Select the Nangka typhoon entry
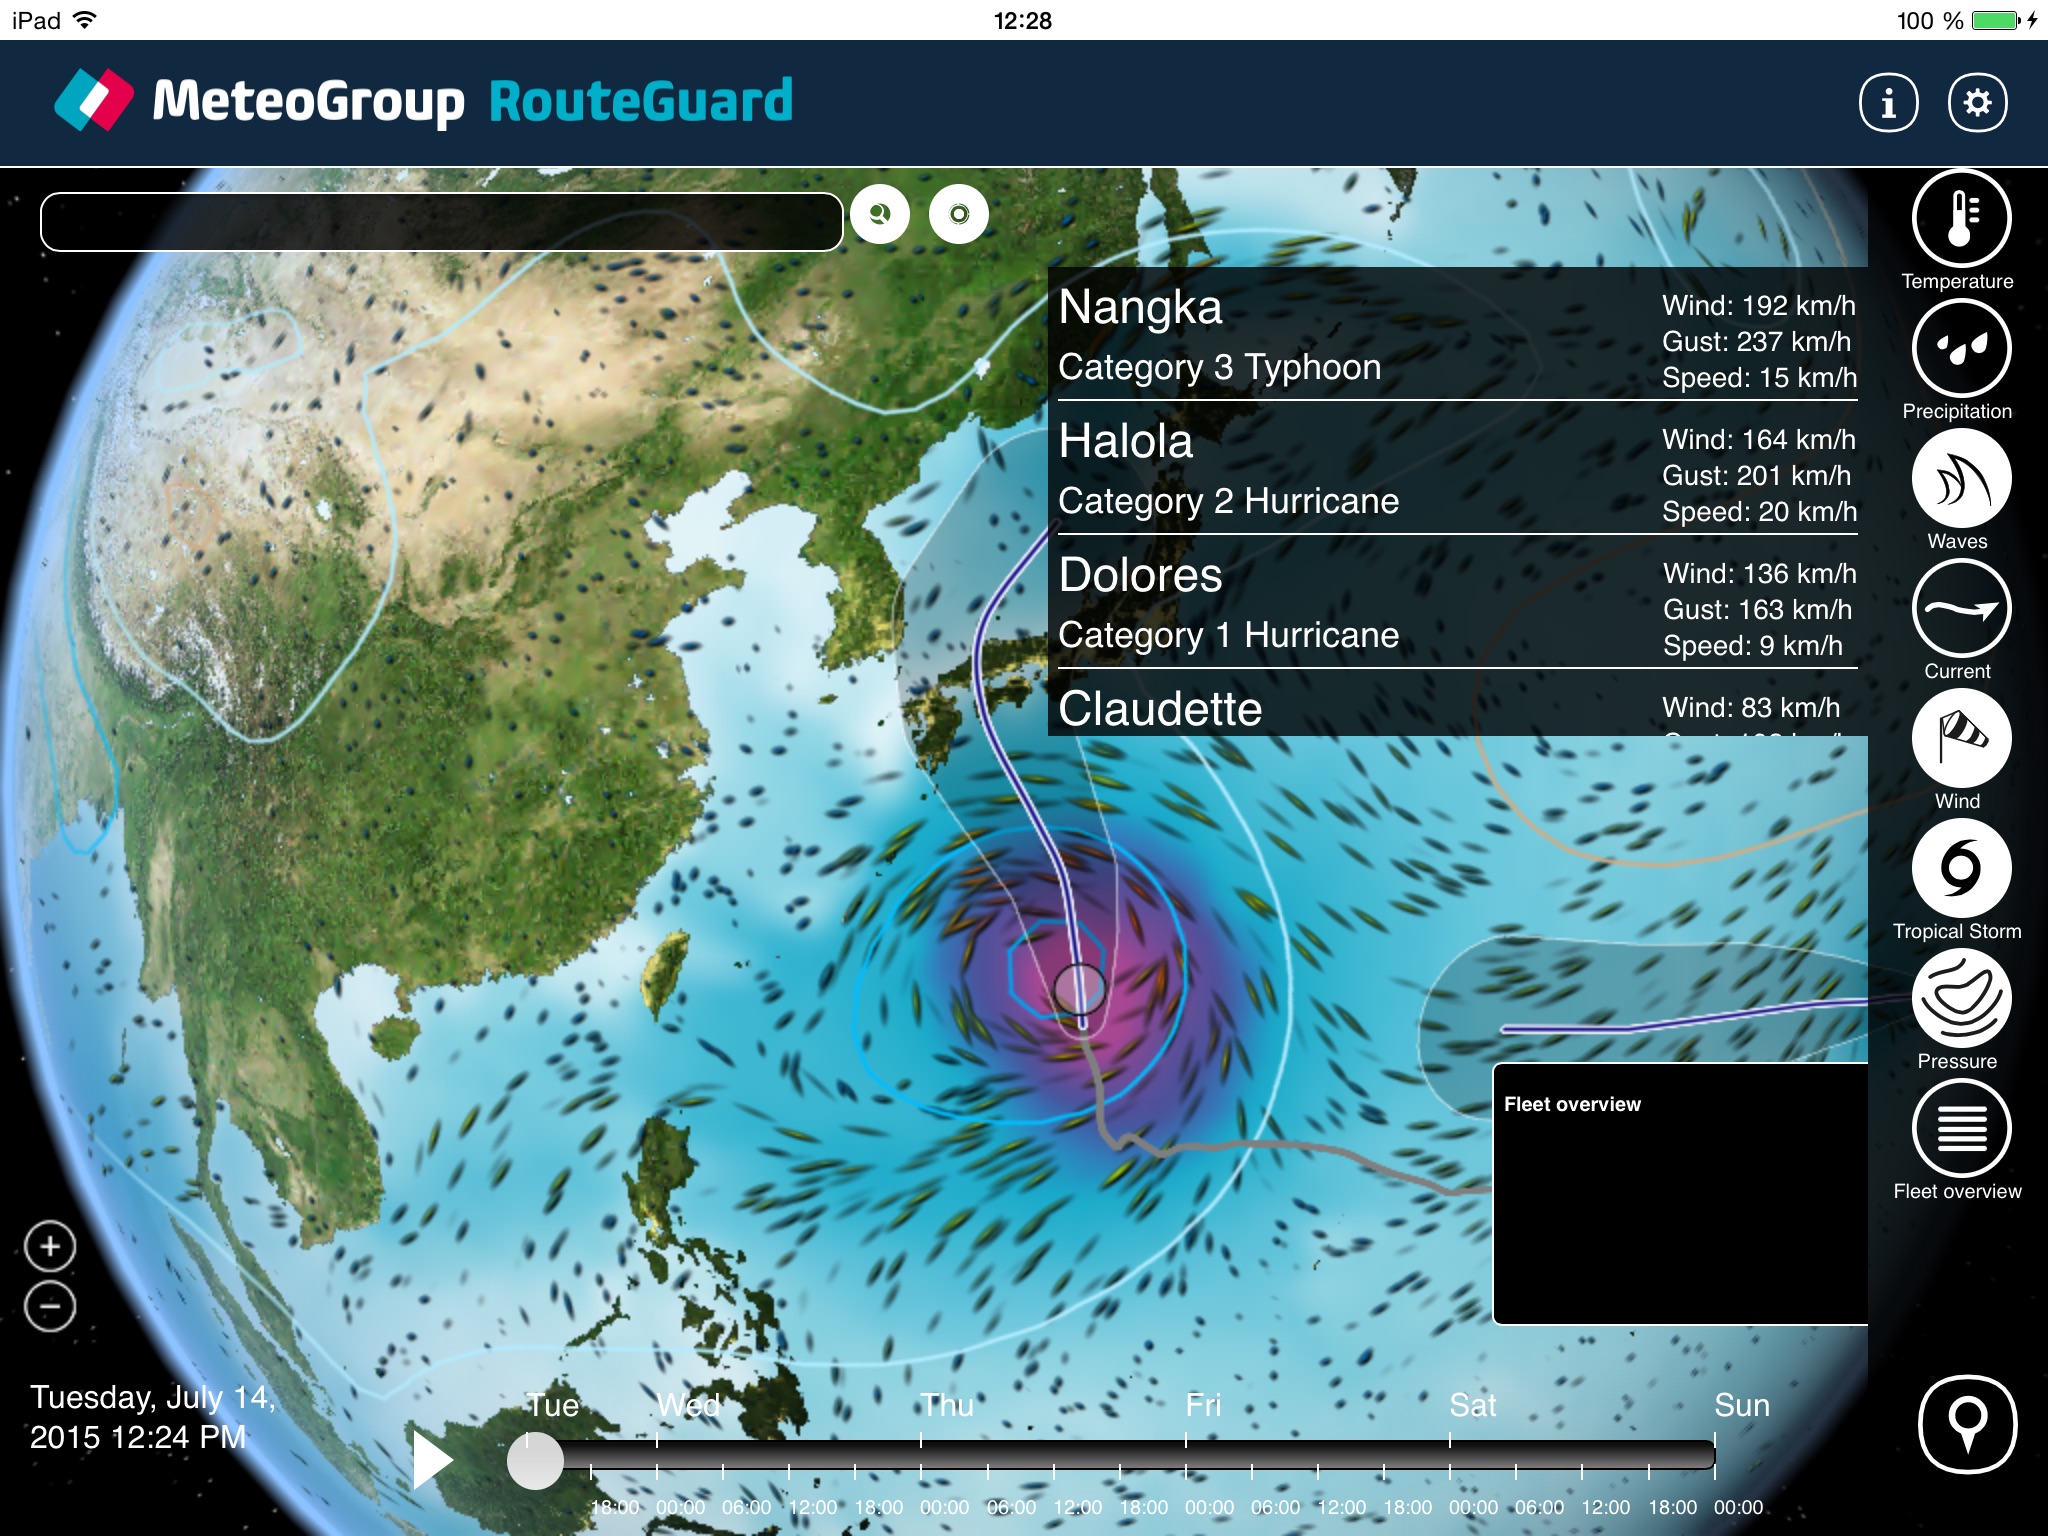The width and height of the screenshot is (2048, 1536). (x=1457, y=336)
